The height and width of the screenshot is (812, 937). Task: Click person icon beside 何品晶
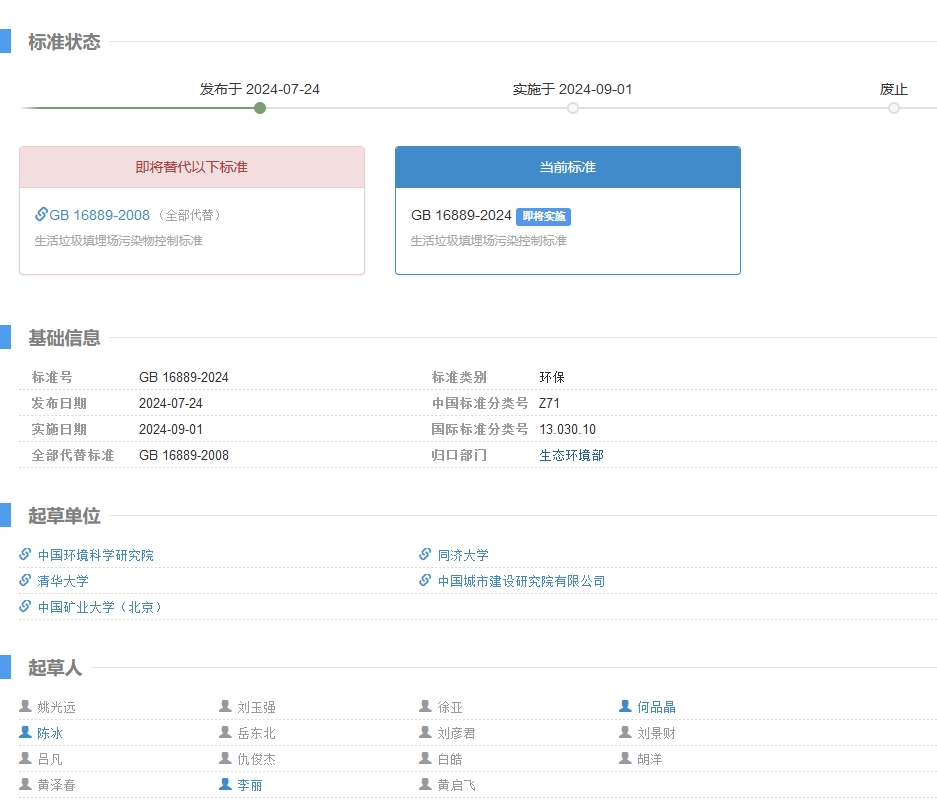click(x=625, y=706)
